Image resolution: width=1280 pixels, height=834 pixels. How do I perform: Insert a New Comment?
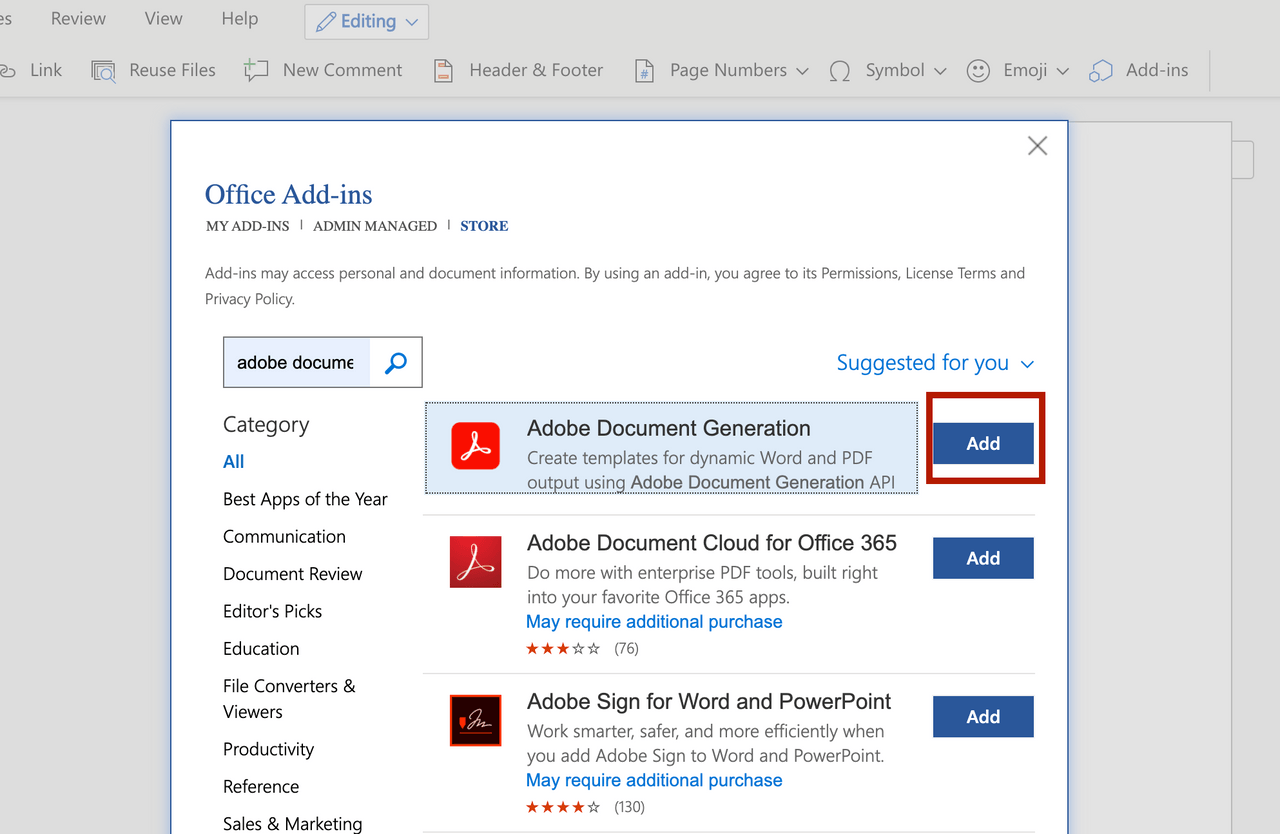323,70
